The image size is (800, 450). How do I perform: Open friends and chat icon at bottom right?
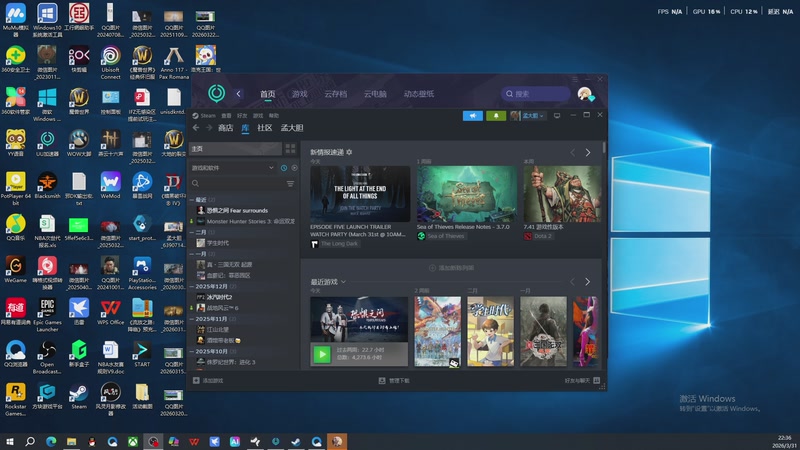click(x=596, y=380)
